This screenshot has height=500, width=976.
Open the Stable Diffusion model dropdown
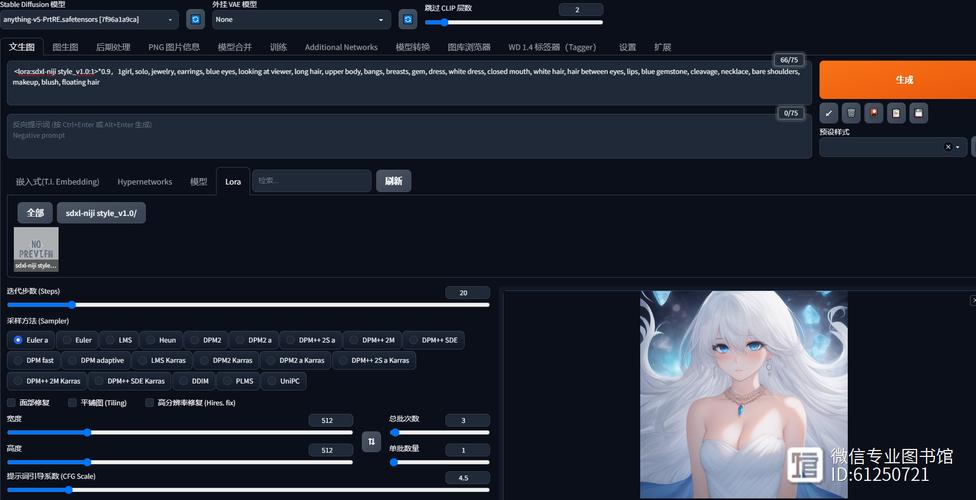pos(89,19)
